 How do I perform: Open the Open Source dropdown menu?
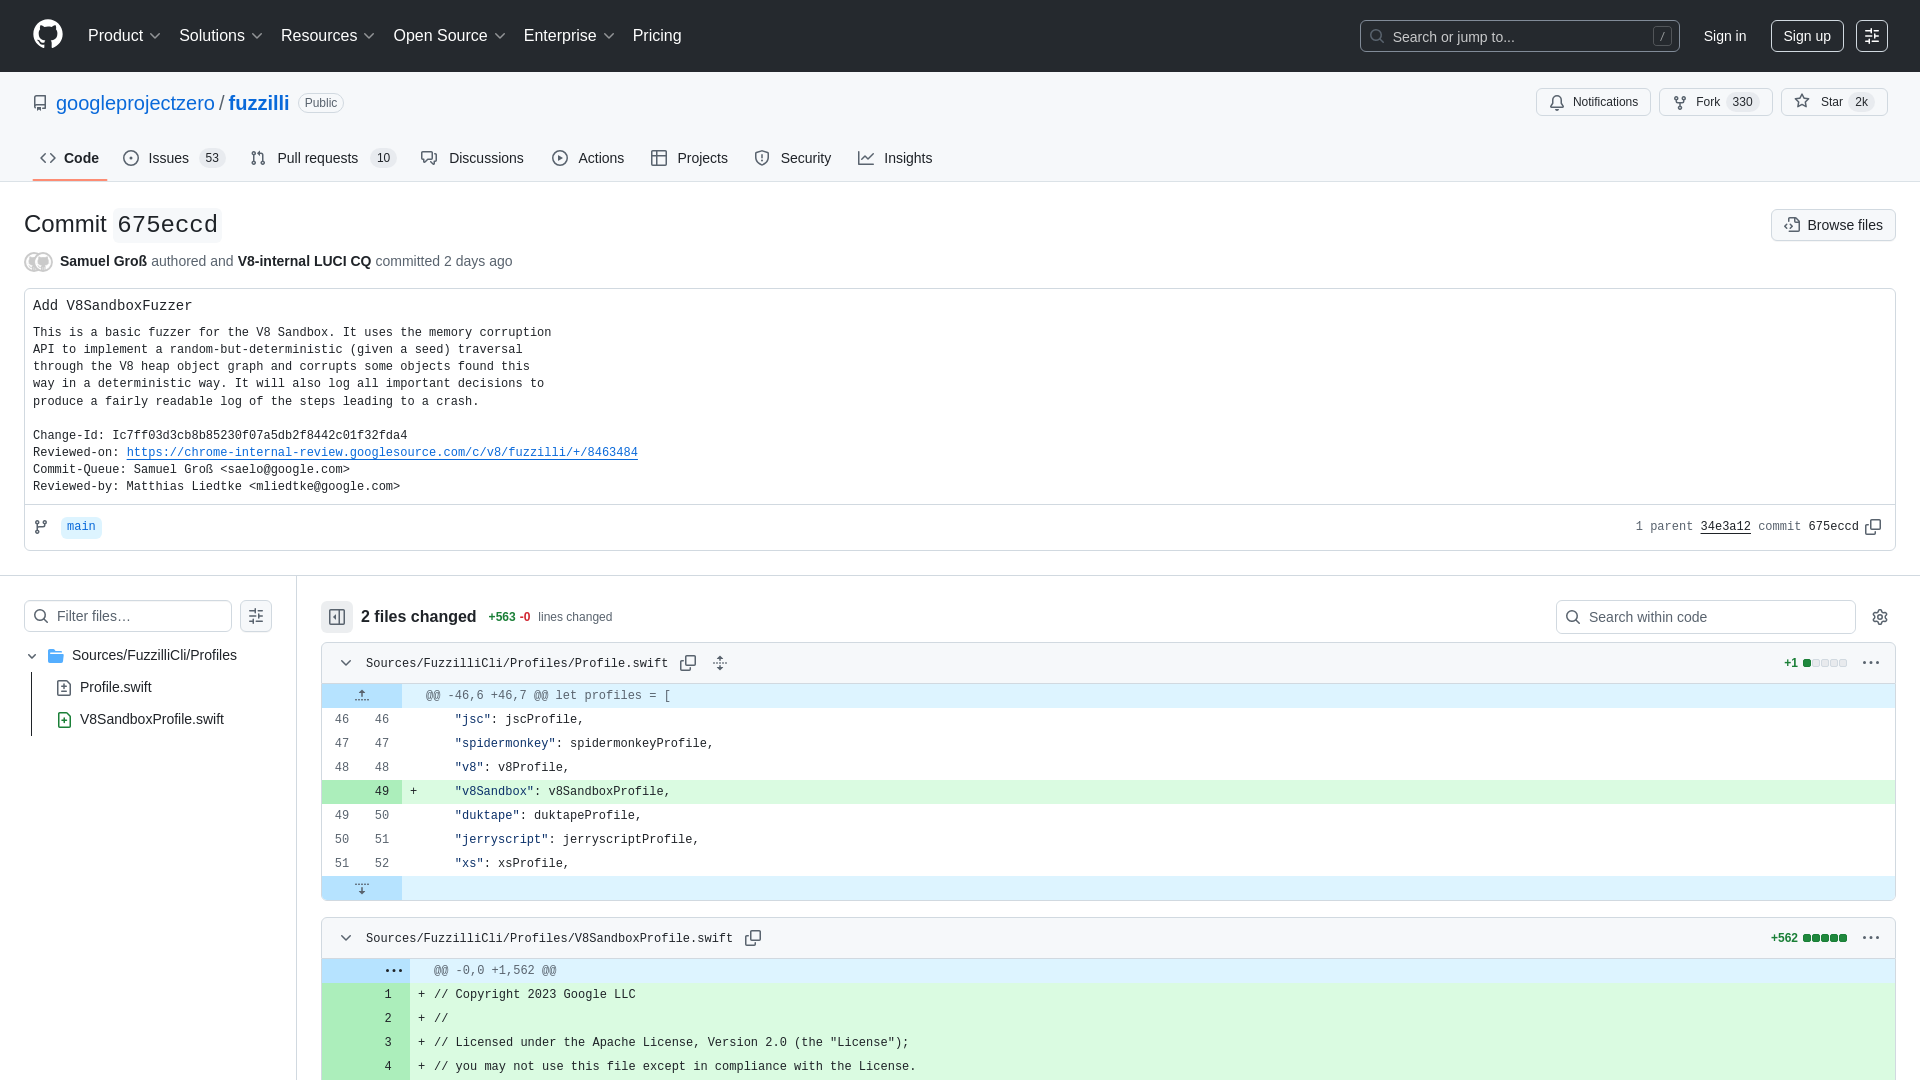click(x=450, y=36)
